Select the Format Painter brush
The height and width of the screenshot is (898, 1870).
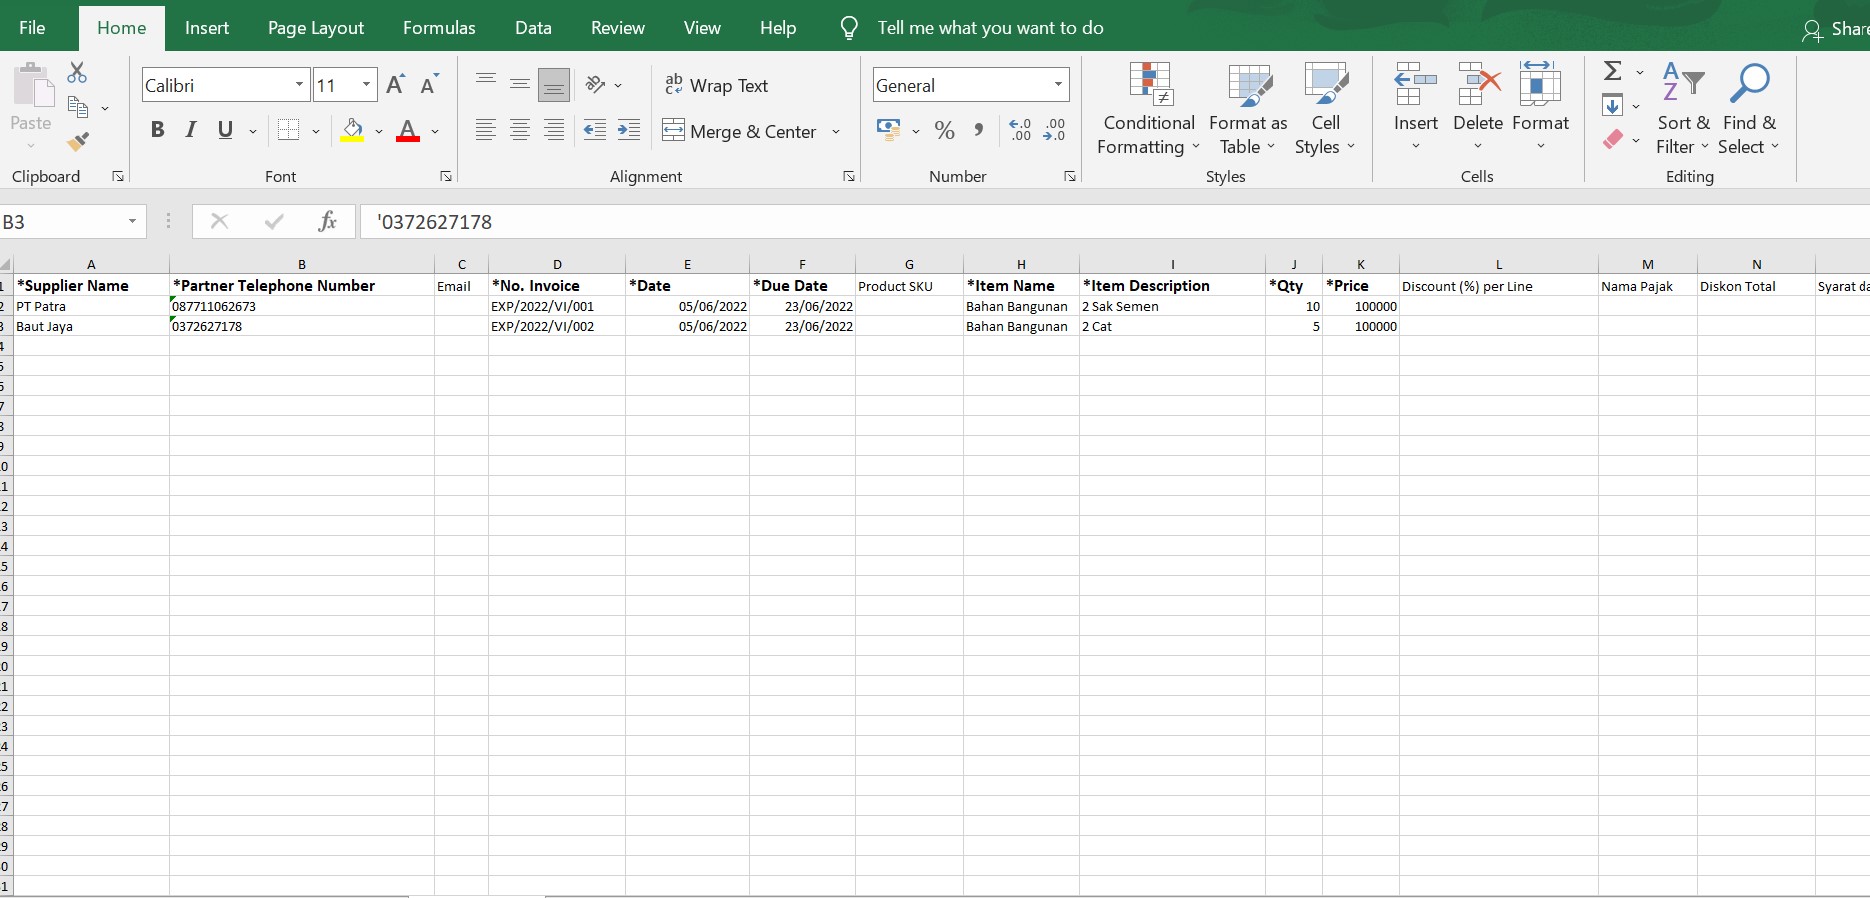click(78, 142)
